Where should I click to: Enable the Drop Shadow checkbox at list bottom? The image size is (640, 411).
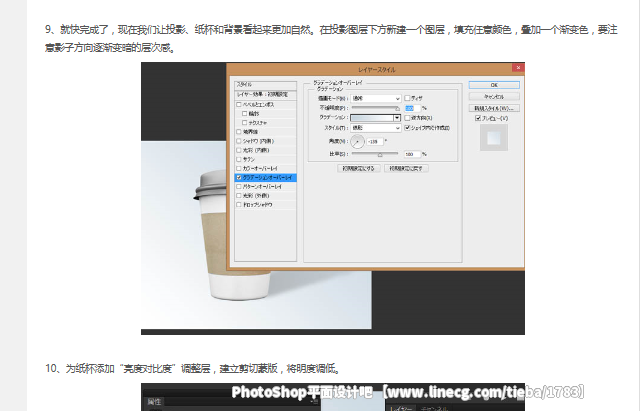click(237, 203)
